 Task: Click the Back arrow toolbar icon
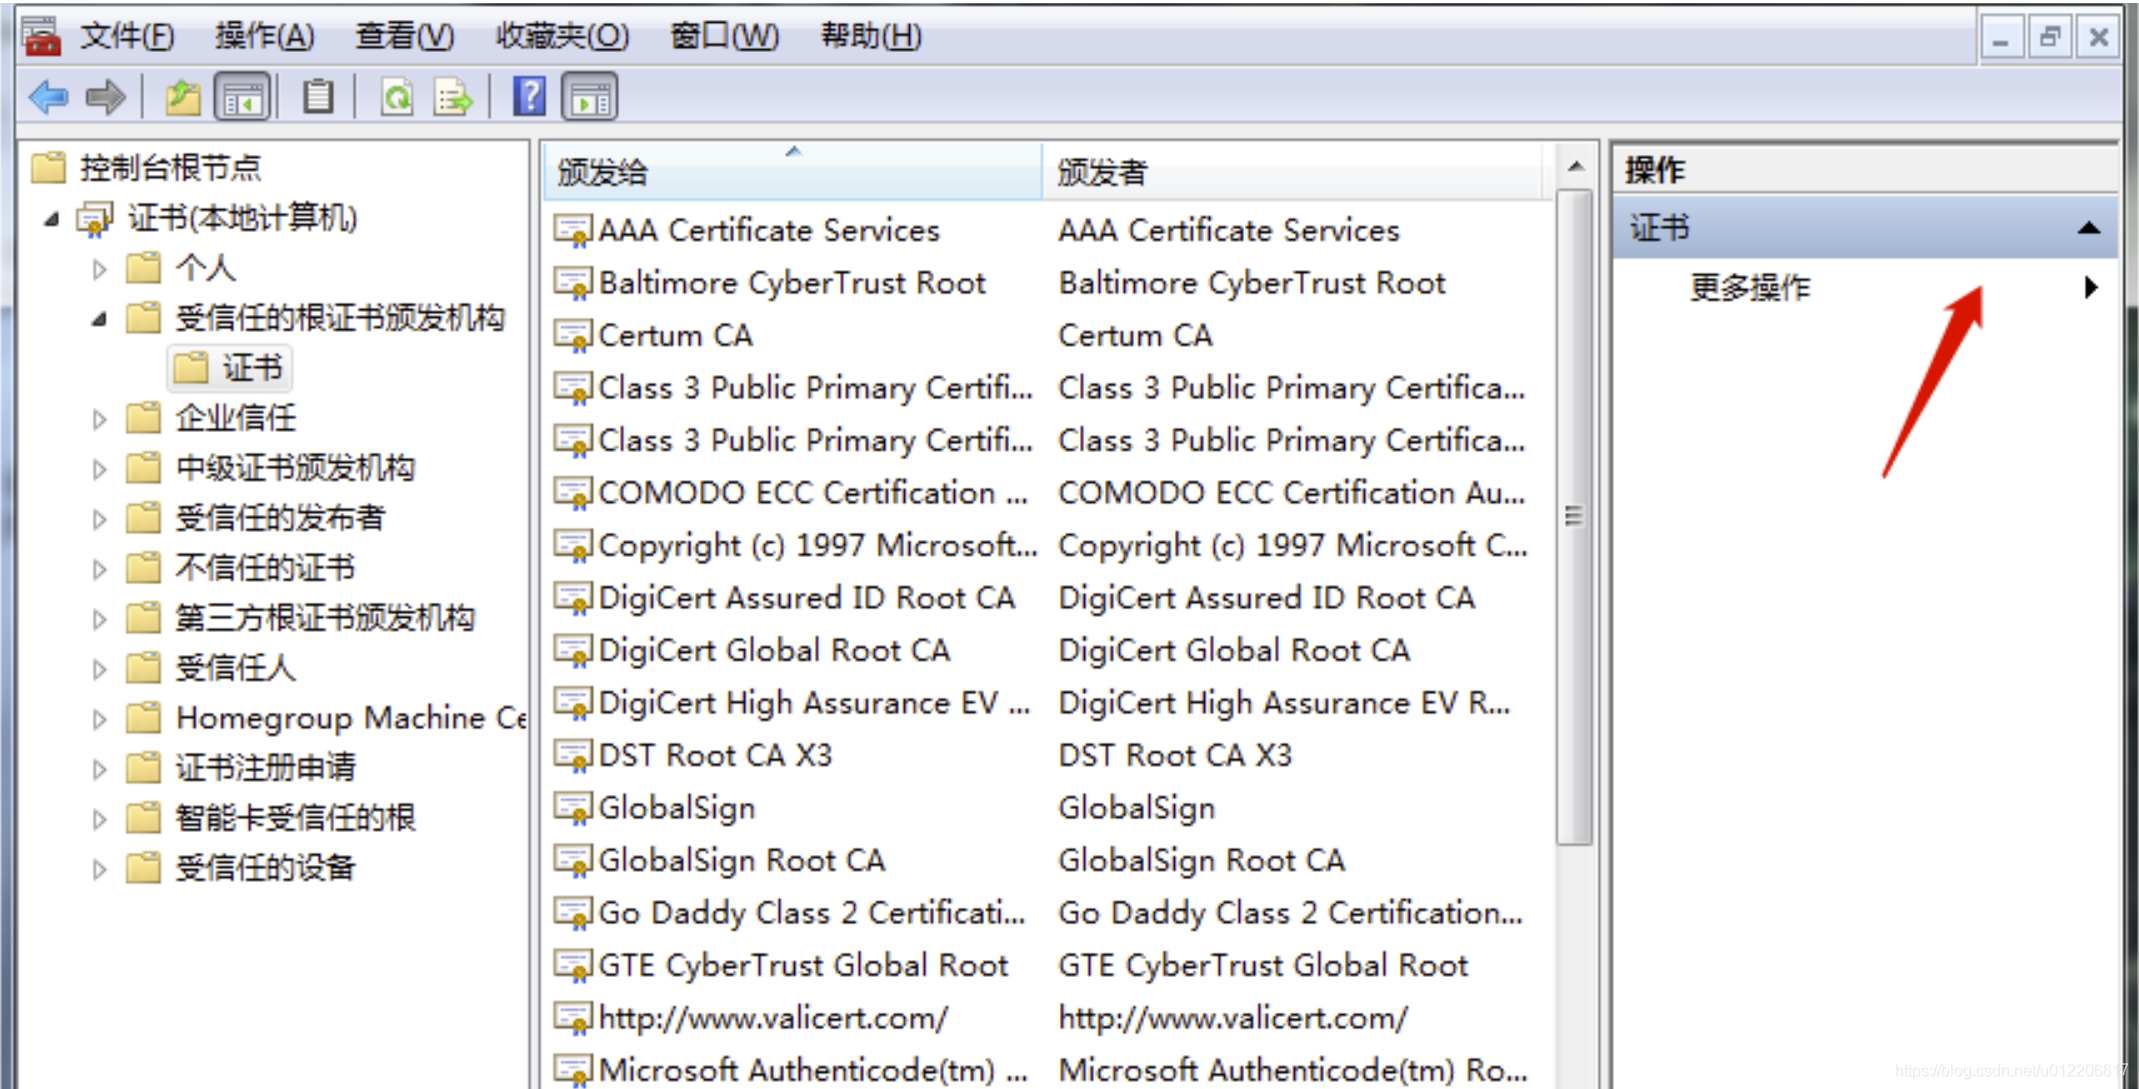click(x=48, y=97)
